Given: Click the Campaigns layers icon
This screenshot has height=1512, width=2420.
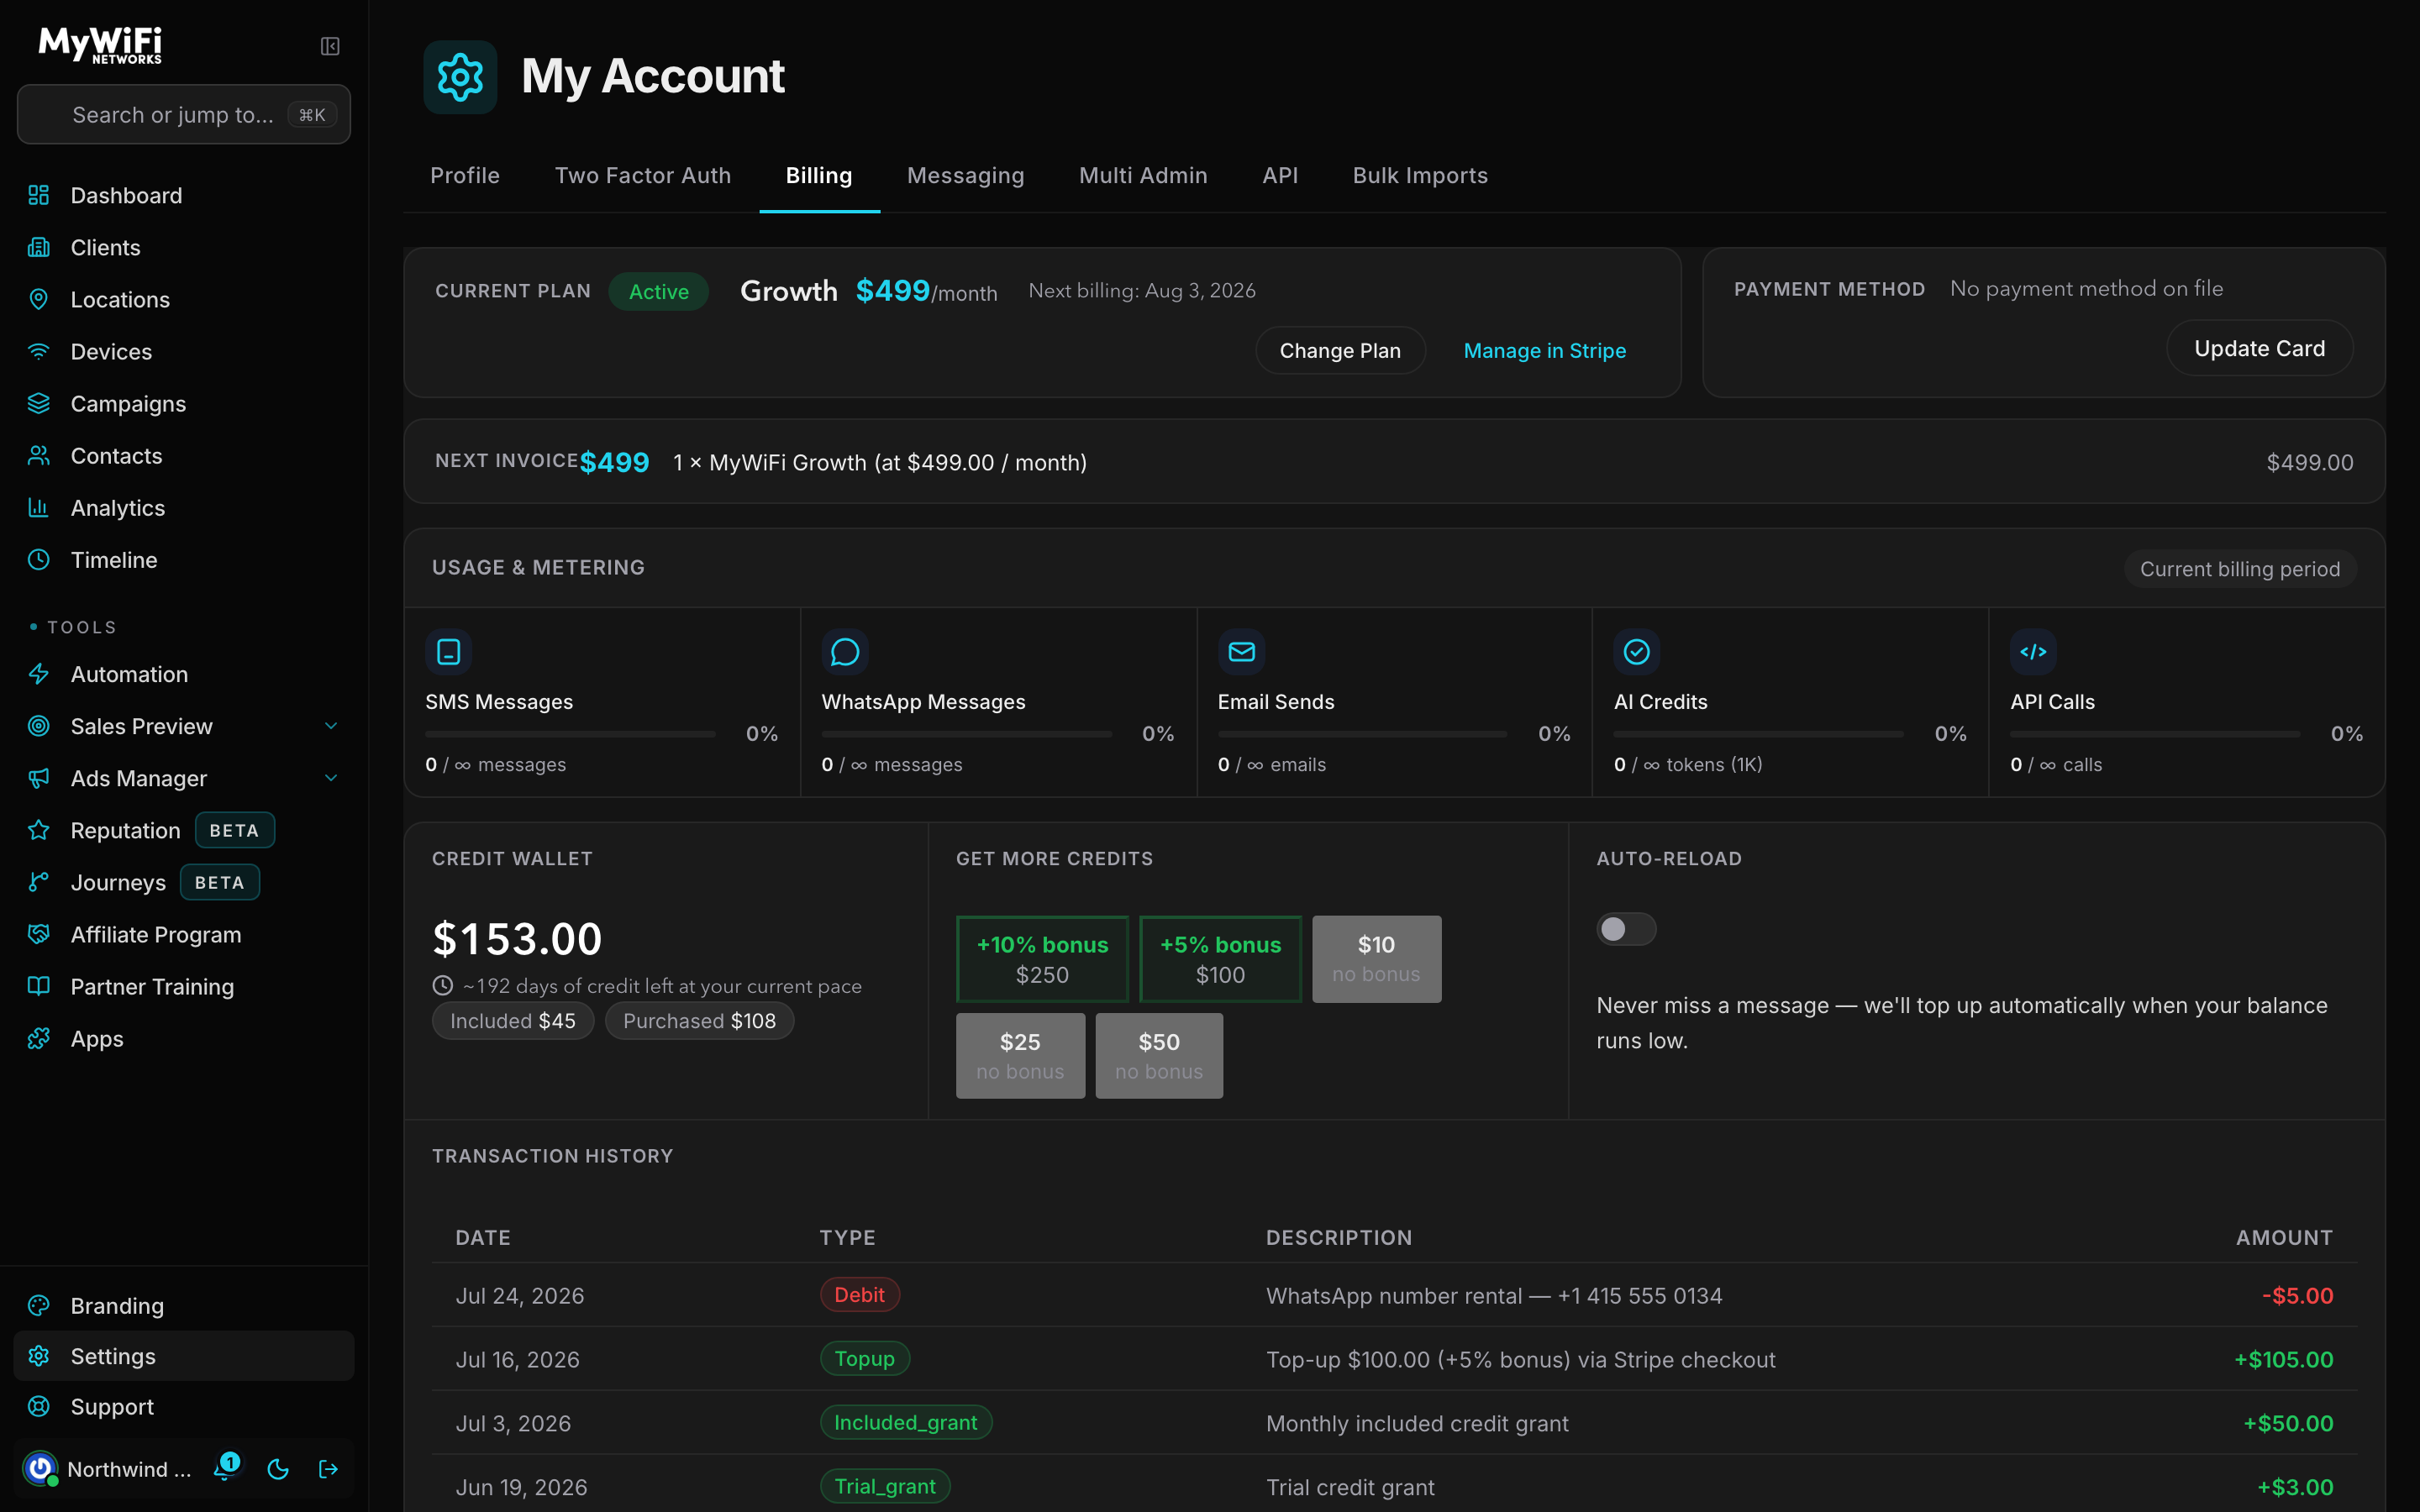Looking at the screenshot, I should 39,403.
